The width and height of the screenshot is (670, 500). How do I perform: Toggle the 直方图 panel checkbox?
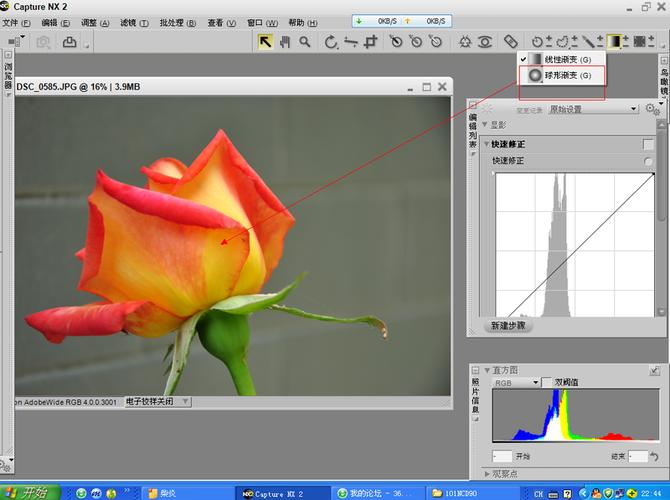tap(654, 370)
